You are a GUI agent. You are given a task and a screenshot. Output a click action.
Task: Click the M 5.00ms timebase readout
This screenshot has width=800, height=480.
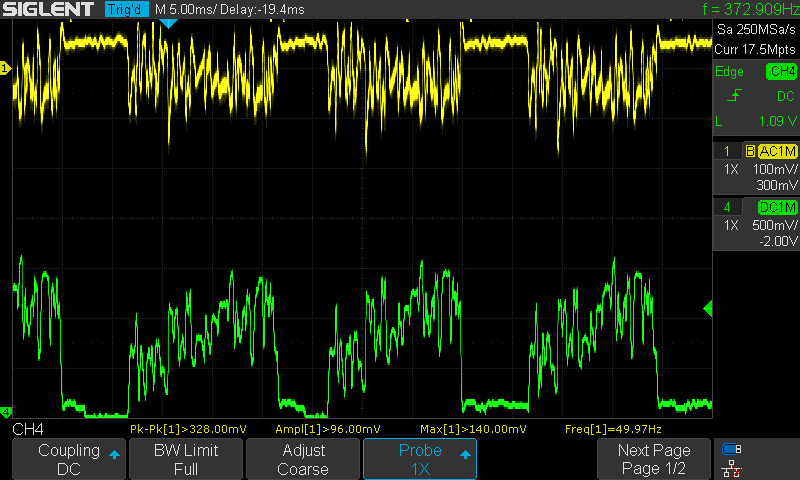coord(187,9)
